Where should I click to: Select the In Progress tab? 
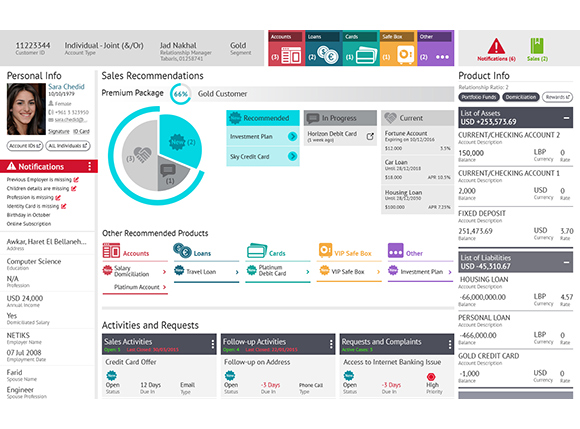click(340, 118)
